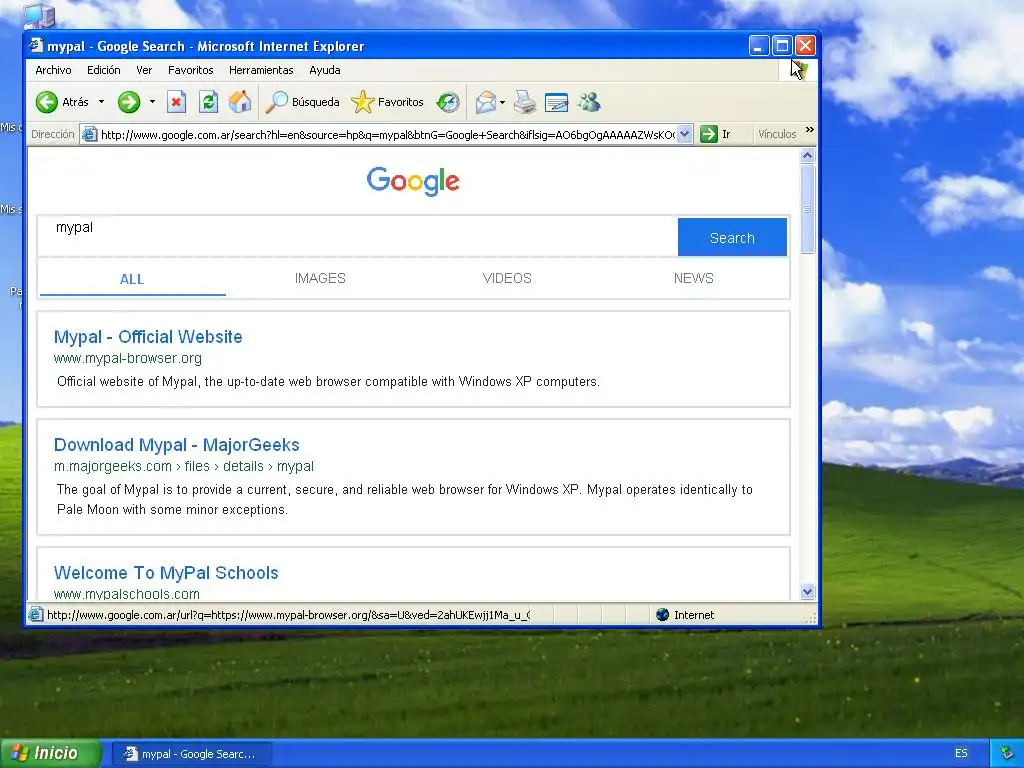Viewport: 1024px width, 768px height.
Task: Print the page with the Printer icon
Action: tap(525, 102)
